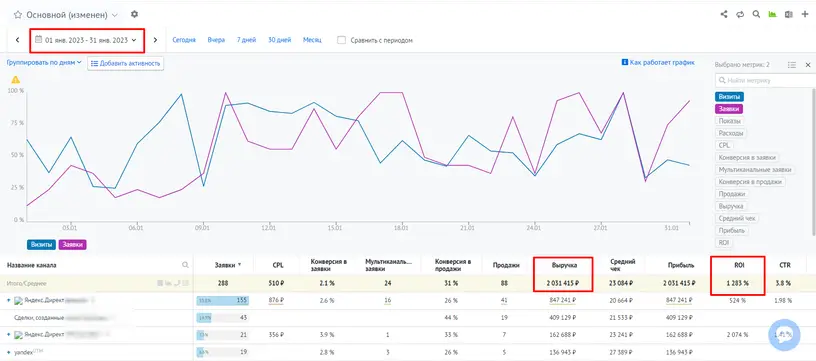Close the metrics selection panel

808,65
